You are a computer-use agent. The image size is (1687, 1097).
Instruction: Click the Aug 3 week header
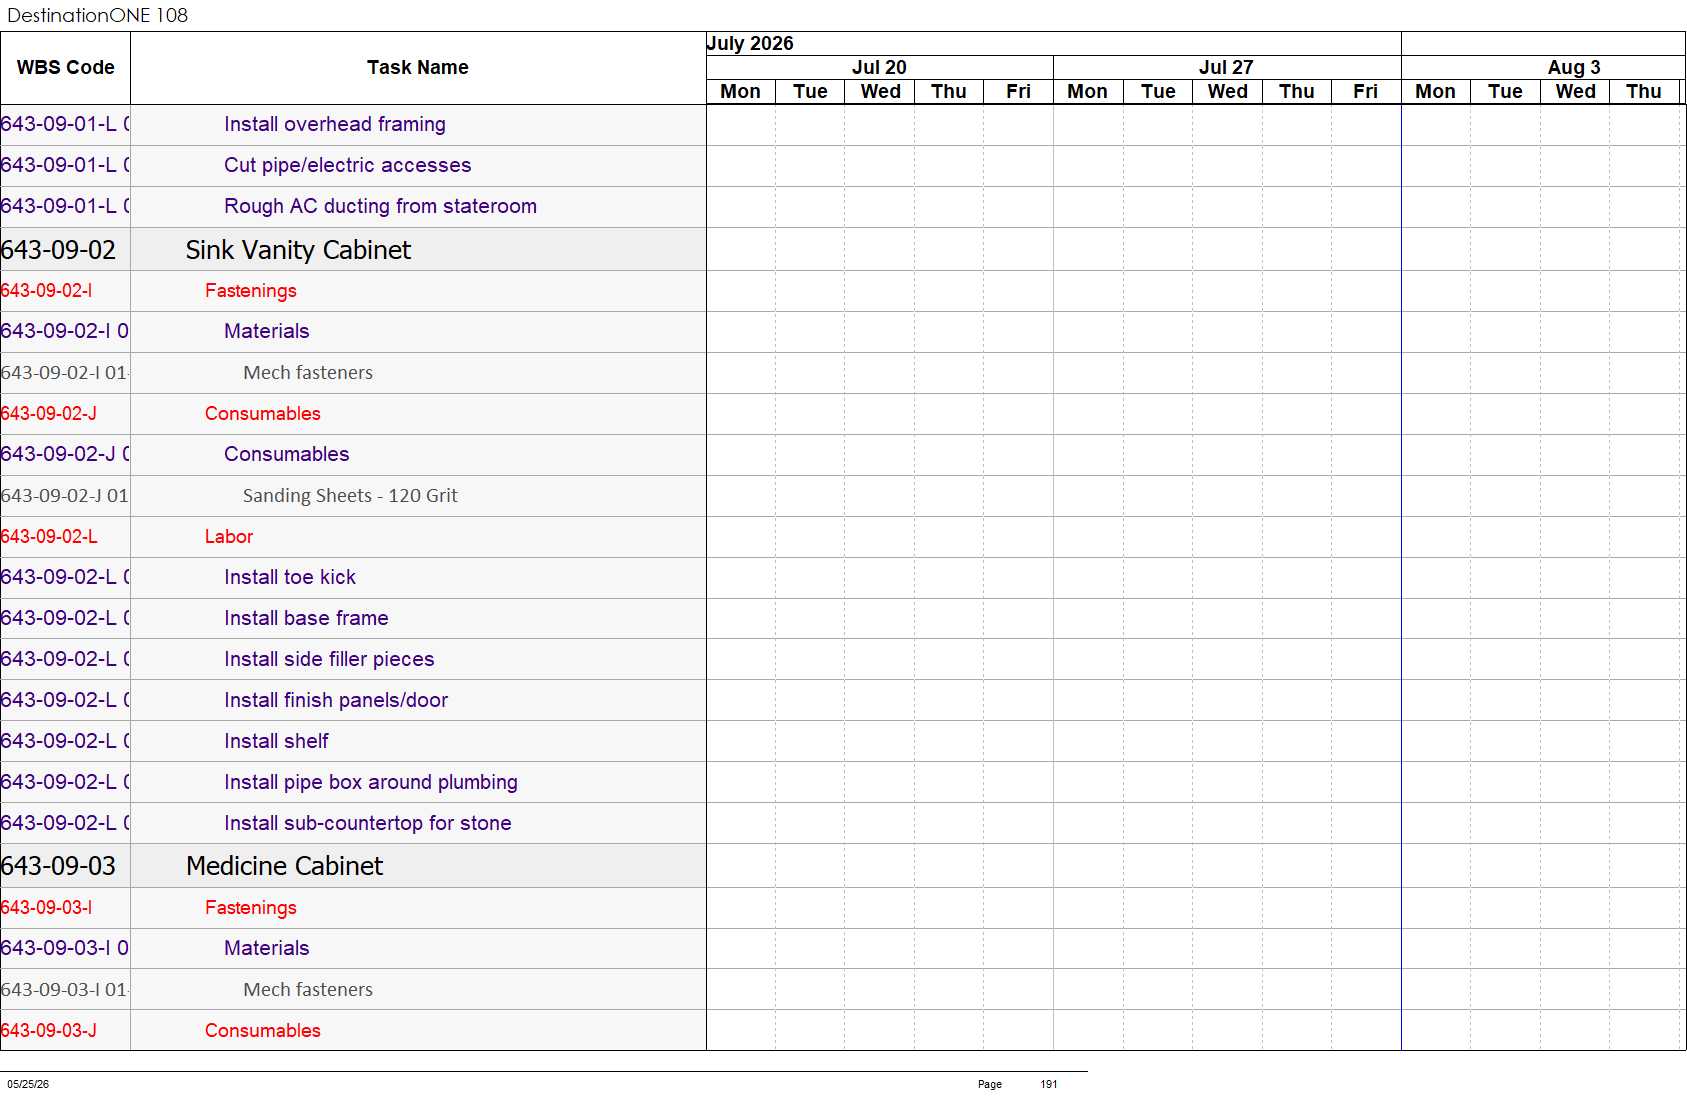pyautogui.click(x=1574, y=68)
